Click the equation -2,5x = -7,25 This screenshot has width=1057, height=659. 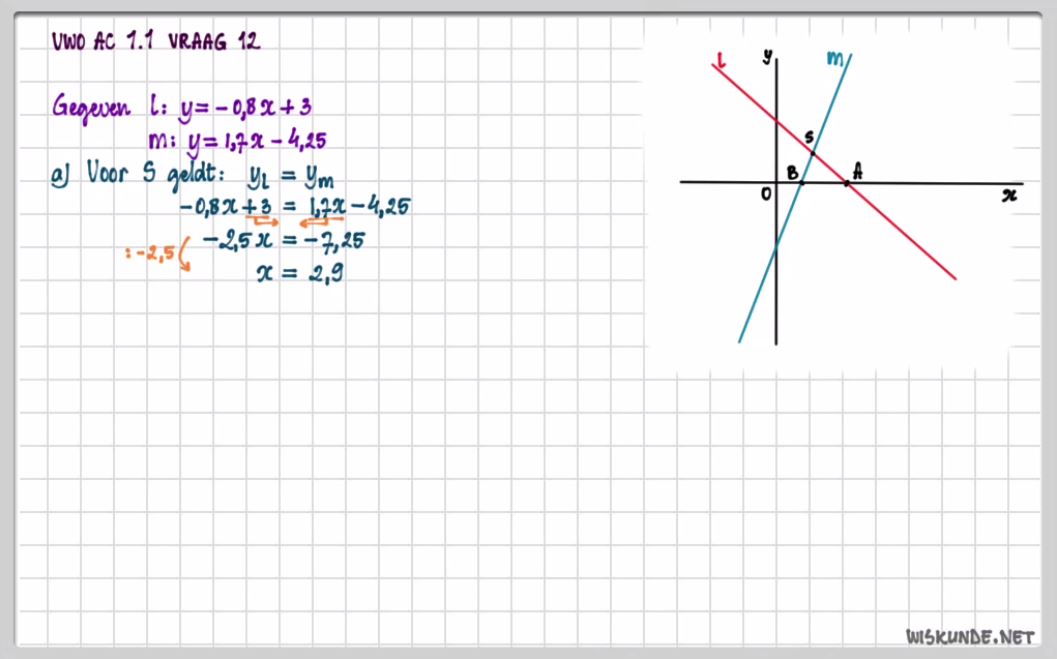click(x=281, y=239)
